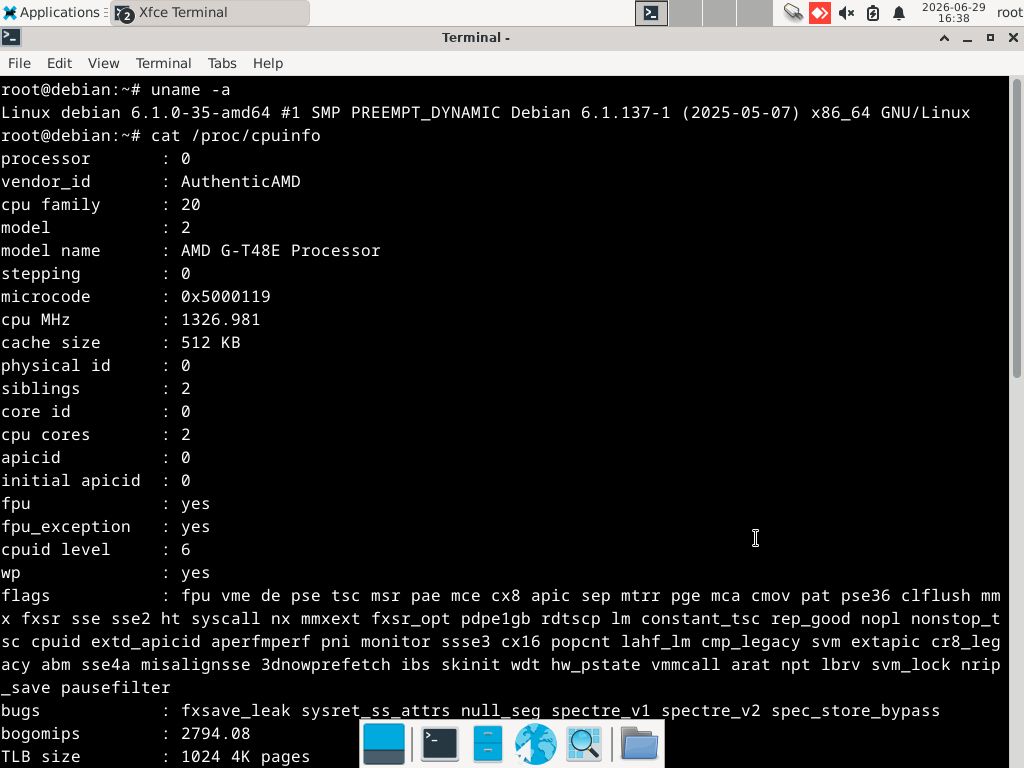
Task: Click the date and time clock
Action: 953,12
